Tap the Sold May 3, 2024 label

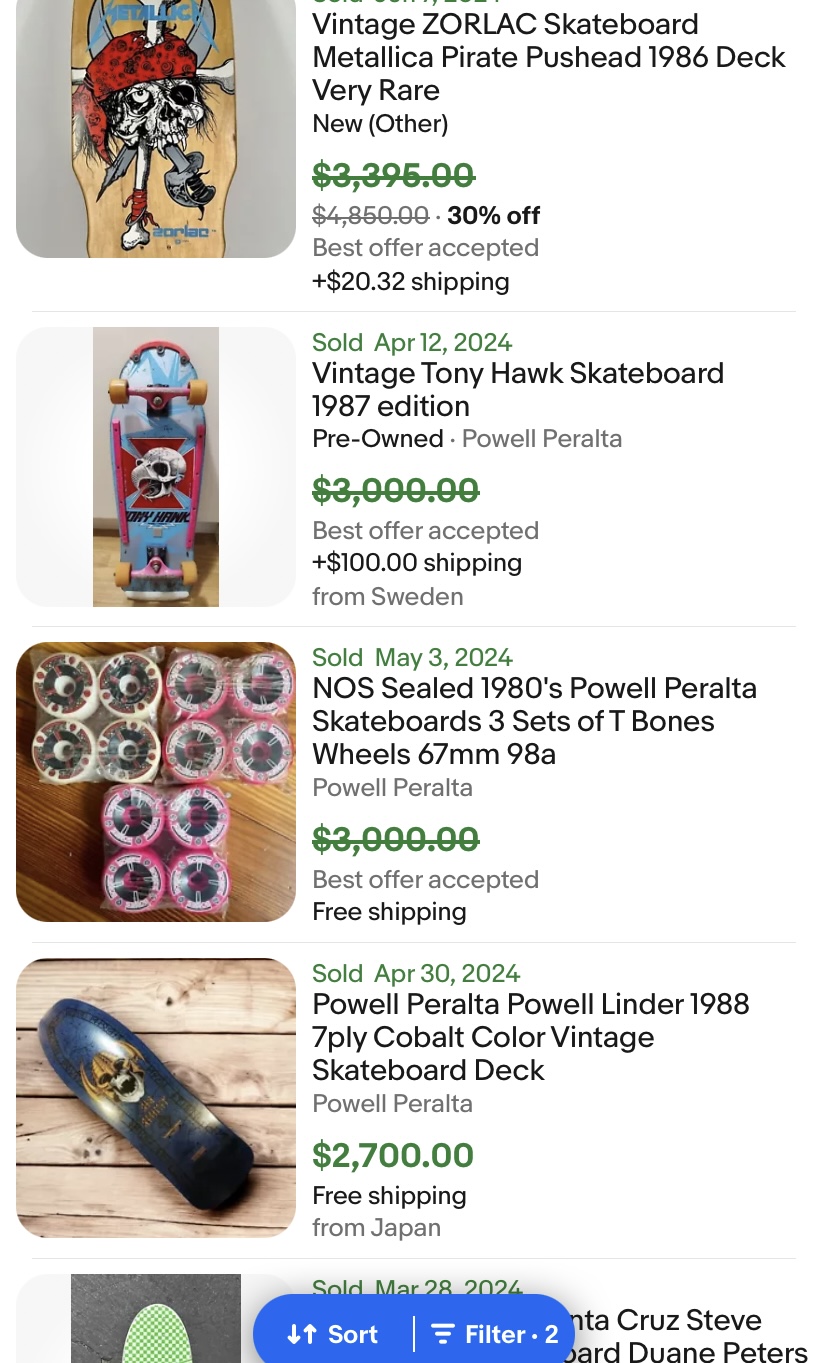click(x=412, y=657)
